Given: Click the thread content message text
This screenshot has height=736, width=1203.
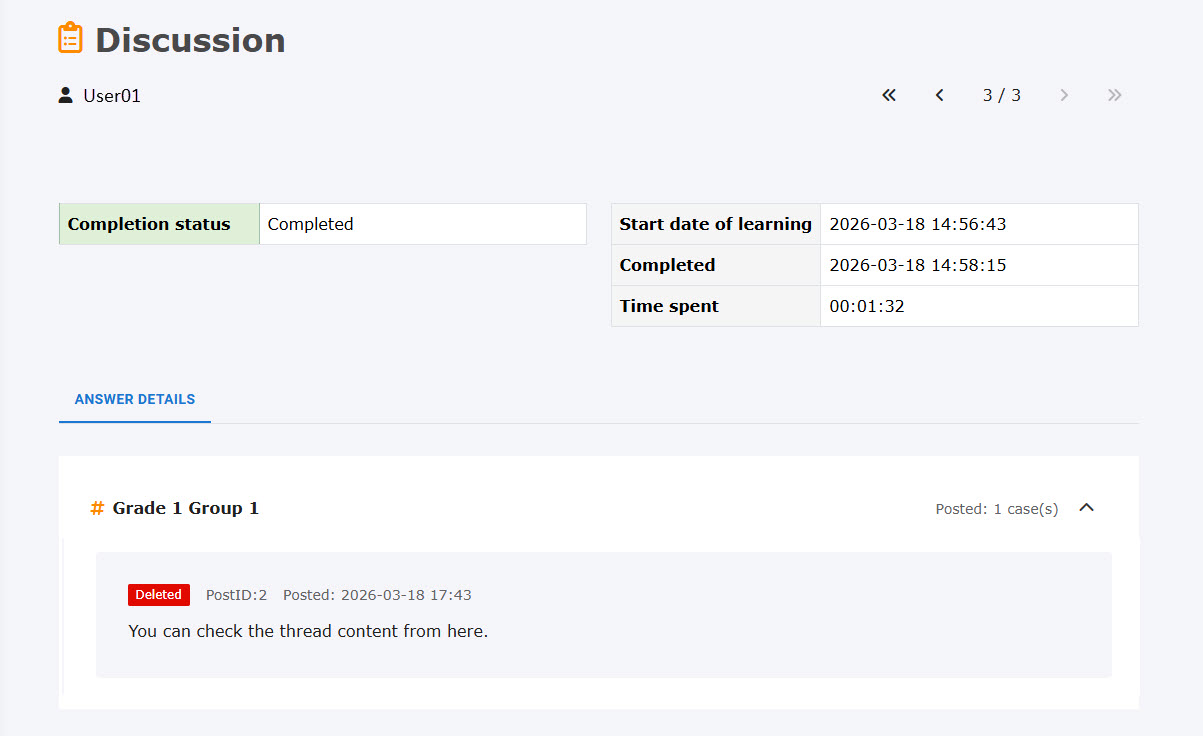Looking at the screenshot, I should pyautogui.click(x=308, y=631).
